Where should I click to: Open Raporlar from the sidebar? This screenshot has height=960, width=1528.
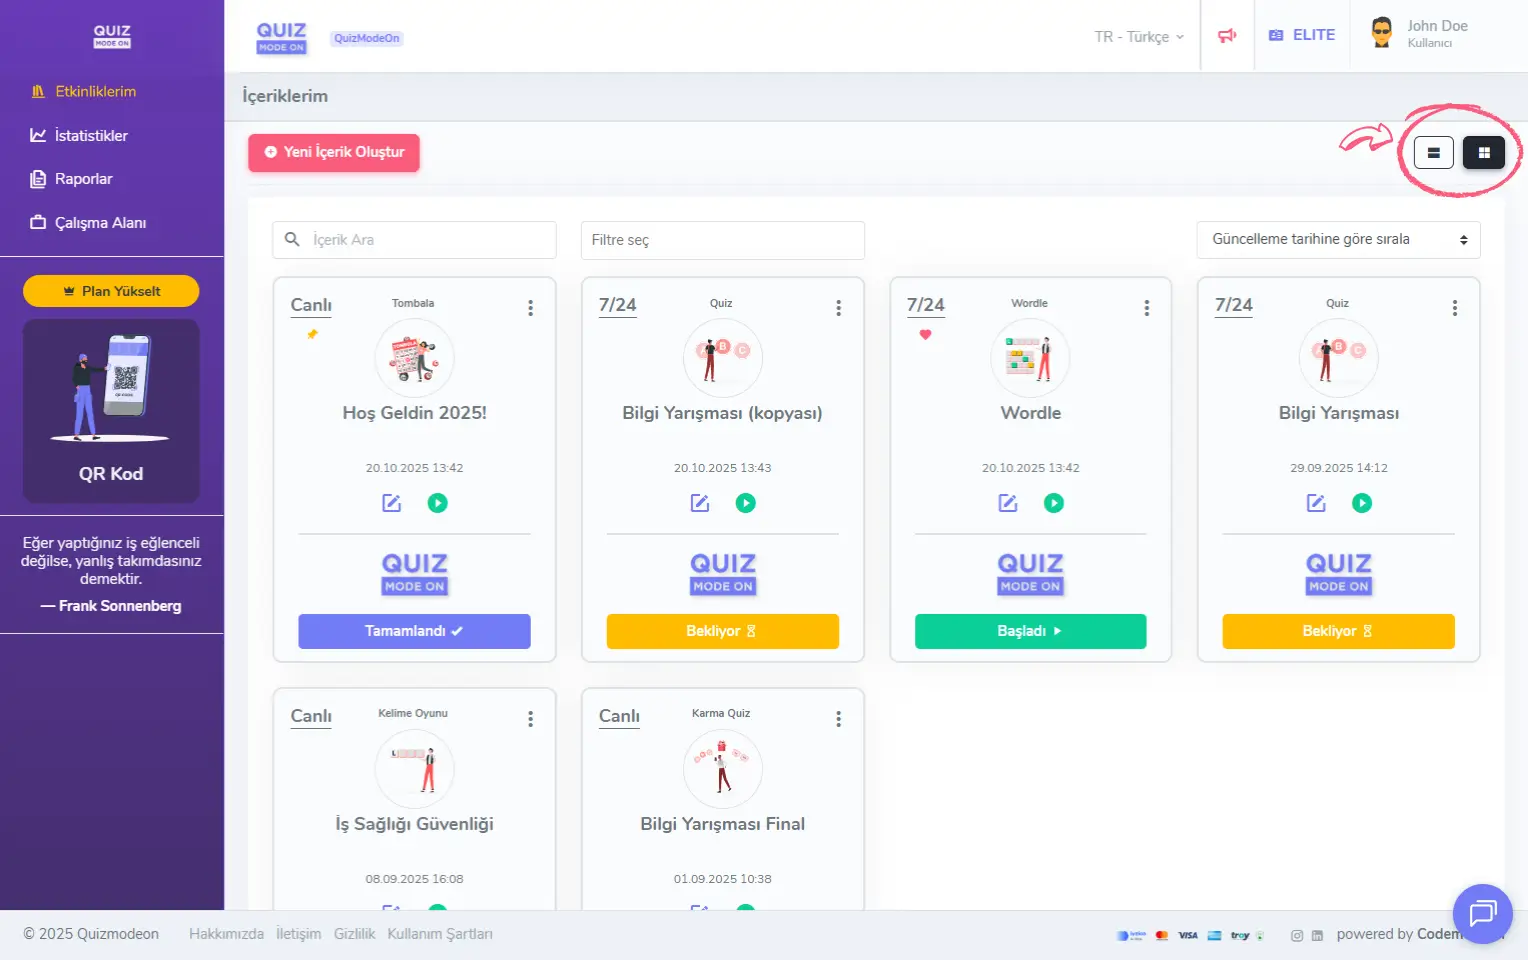click(83, 179)
